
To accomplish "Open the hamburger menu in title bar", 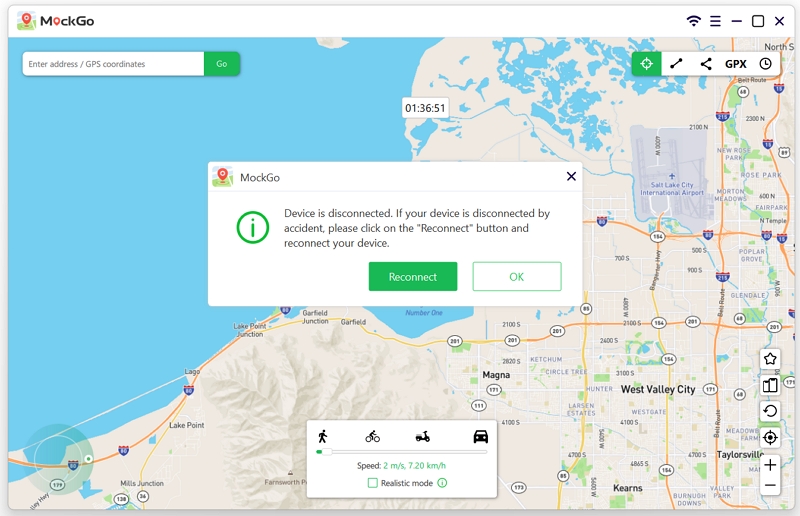I will pos(715,21).
